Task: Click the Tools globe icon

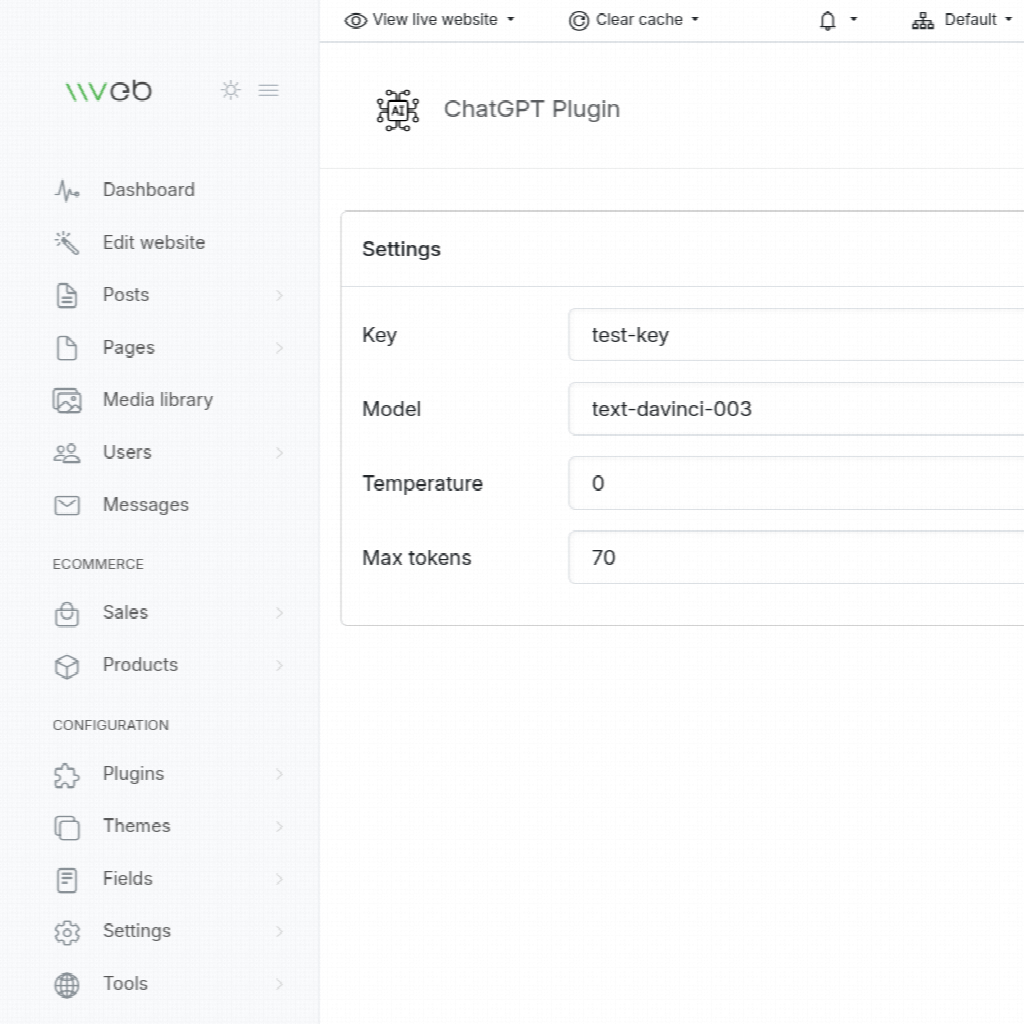Action: 66,985
